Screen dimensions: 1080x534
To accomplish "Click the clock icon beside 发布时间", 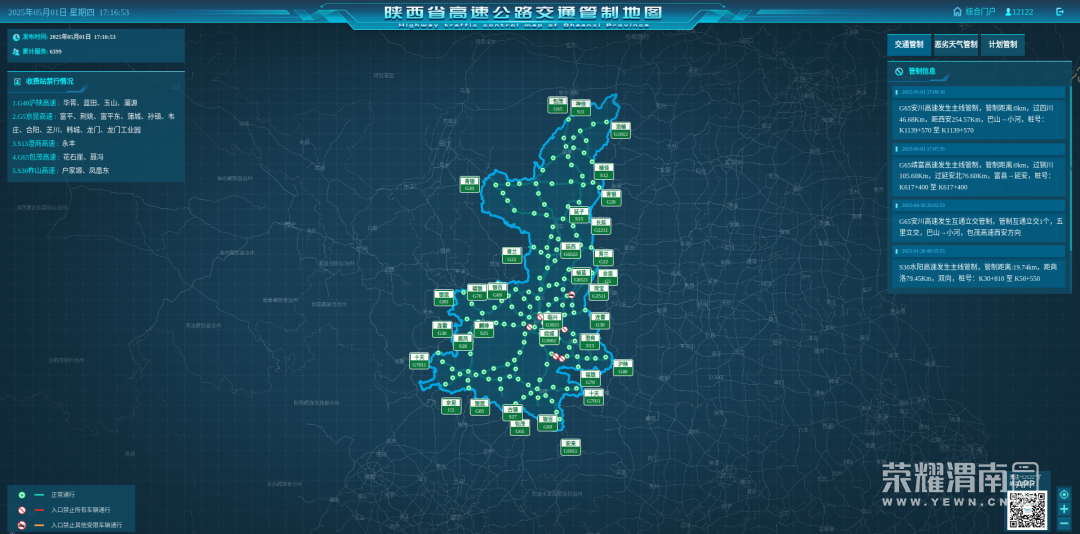I will pos(17,37).
